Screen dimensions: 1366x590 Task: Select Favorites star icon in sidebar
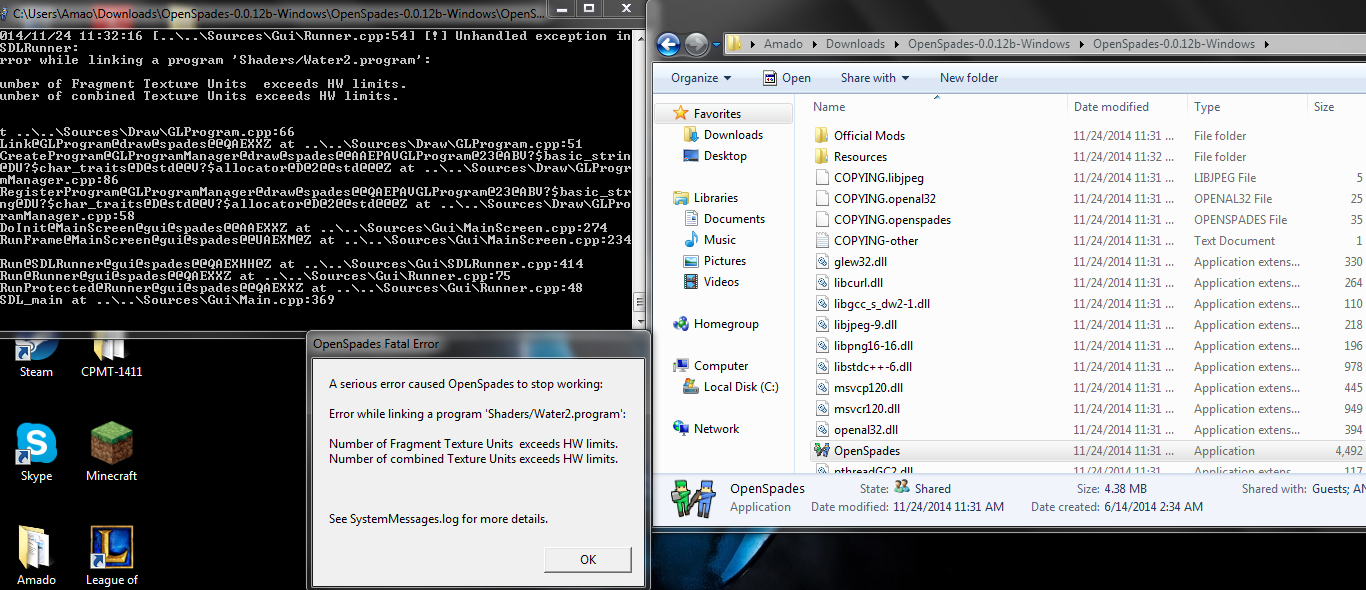pyautogui.click(x=681, y=113)
